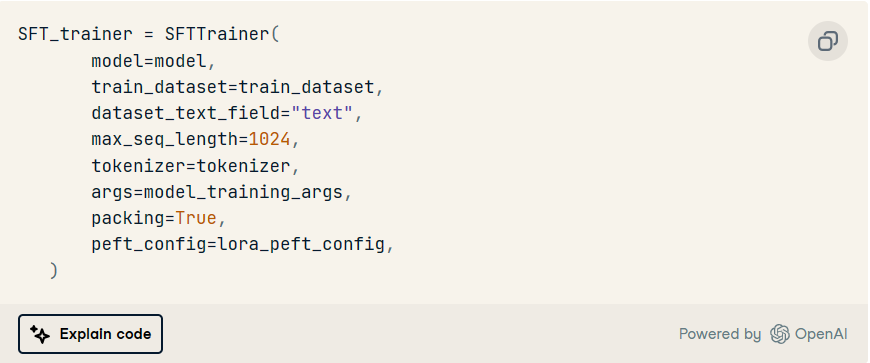
Task: Follow the OpenAI text link
Action: 821,334
